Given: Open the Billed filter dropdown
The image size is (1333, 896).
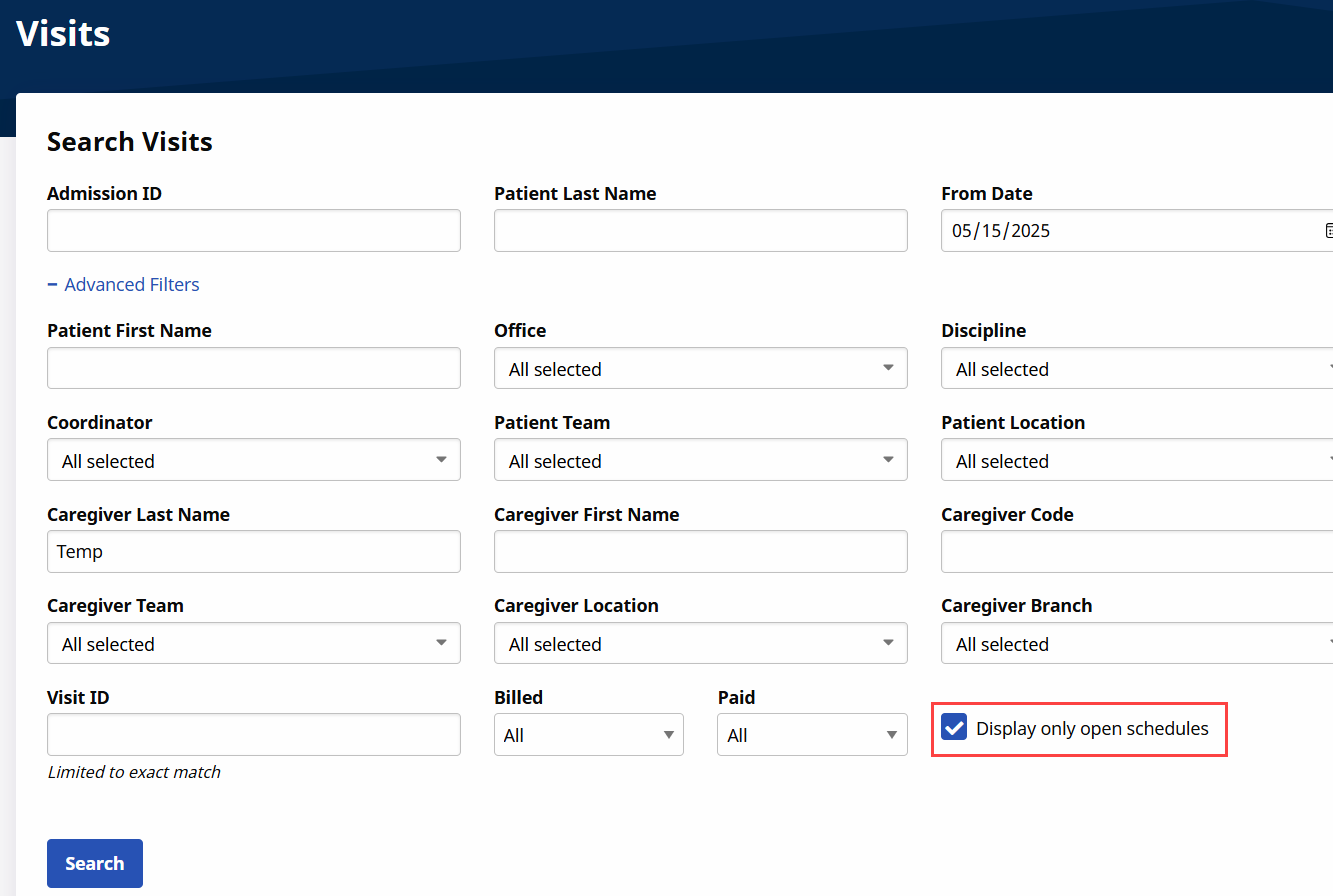Looking at the screenshot, I should coord(588,735).
